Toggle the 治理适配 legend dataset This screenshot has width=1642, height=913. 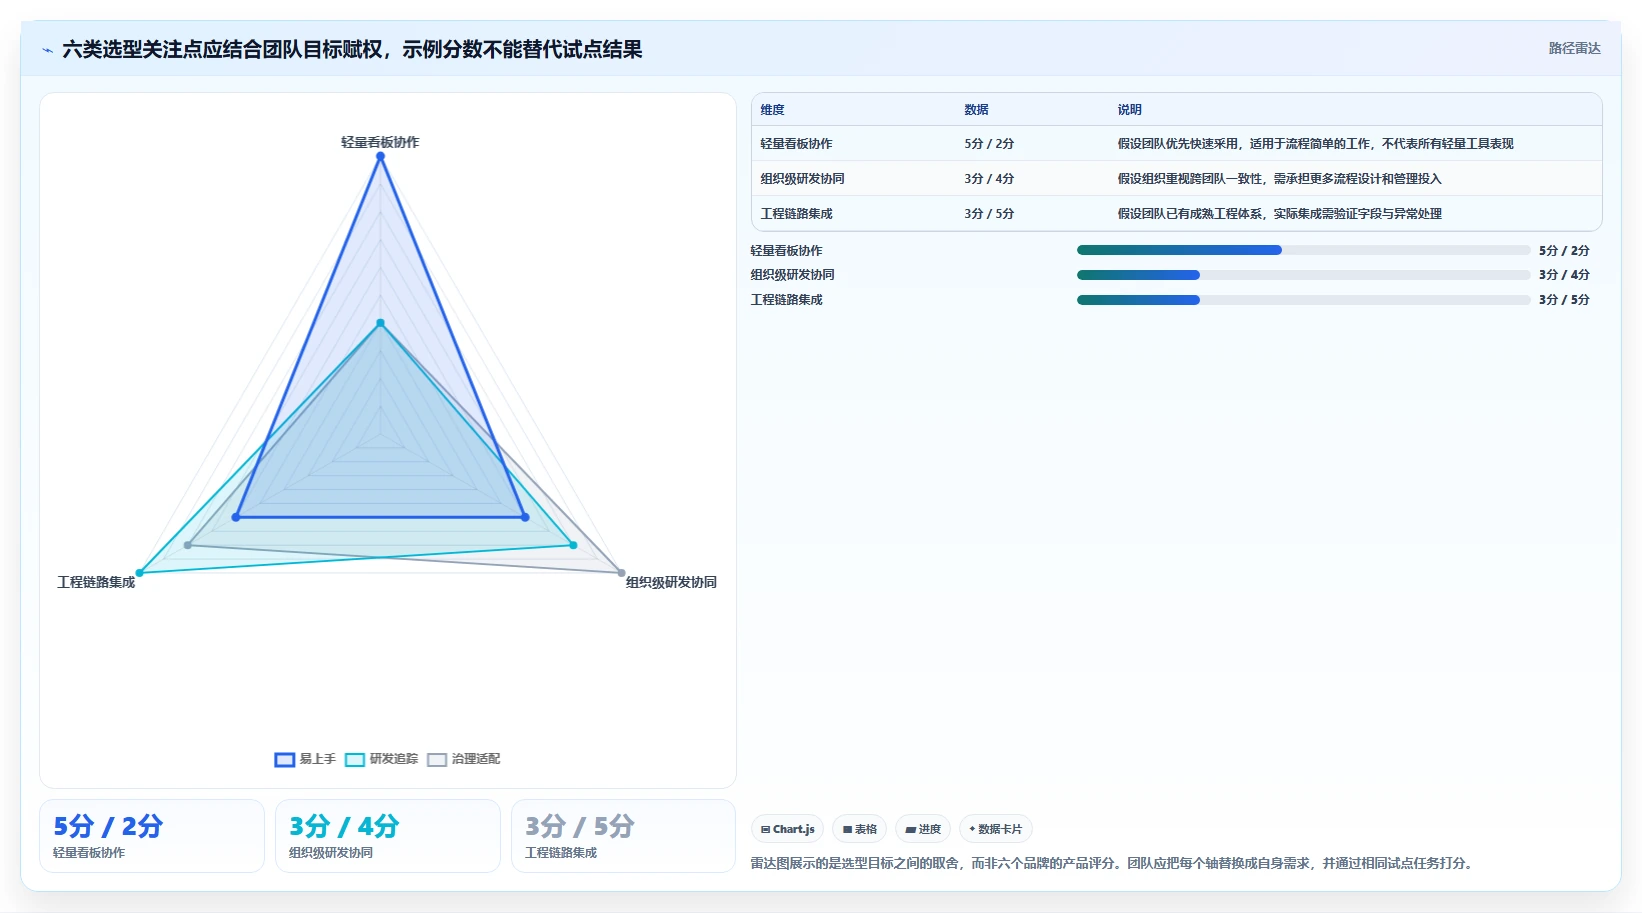click(464, 759)
